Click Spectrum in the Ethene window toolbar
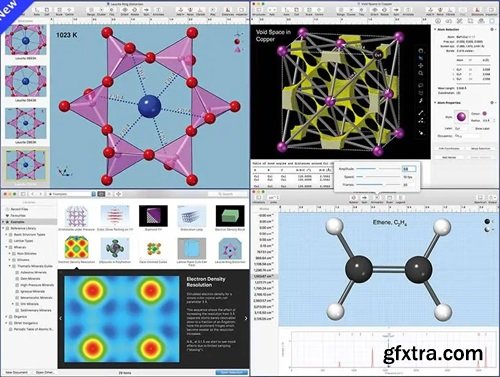 point(480,199)
